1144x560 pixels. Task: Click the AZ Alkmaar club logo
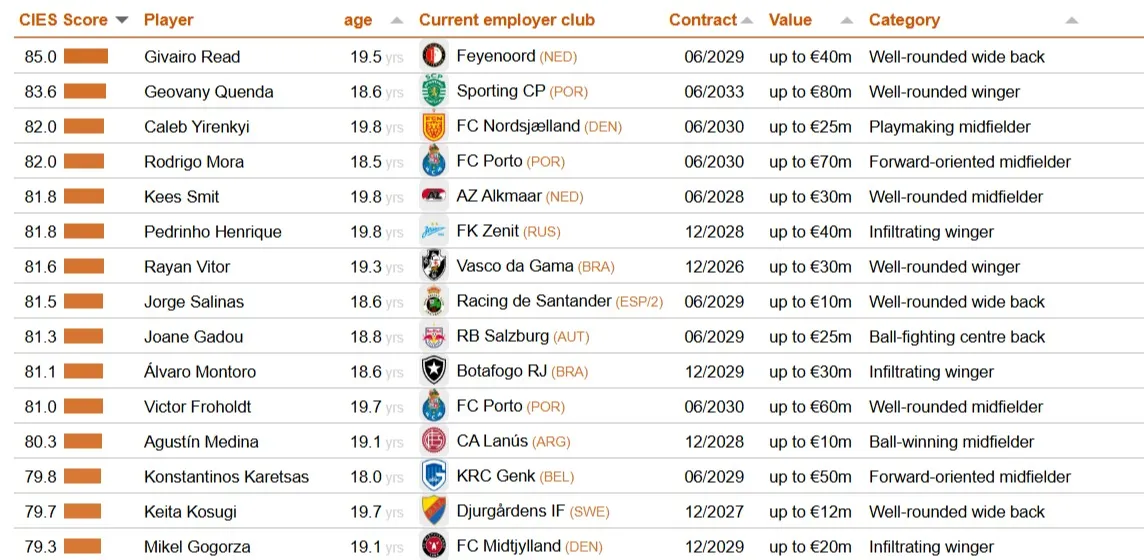(434, 196)
